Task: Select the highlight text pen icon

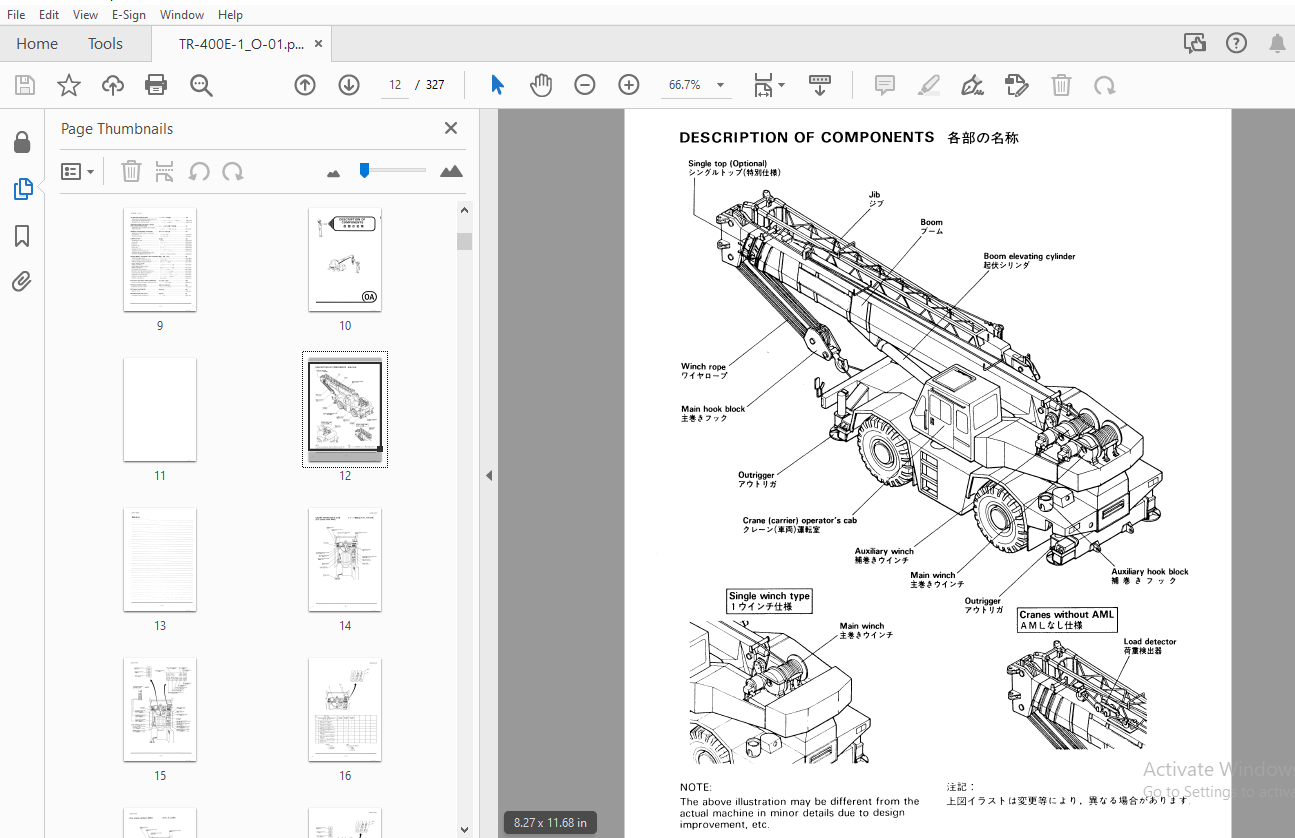Action: [929, 85]
